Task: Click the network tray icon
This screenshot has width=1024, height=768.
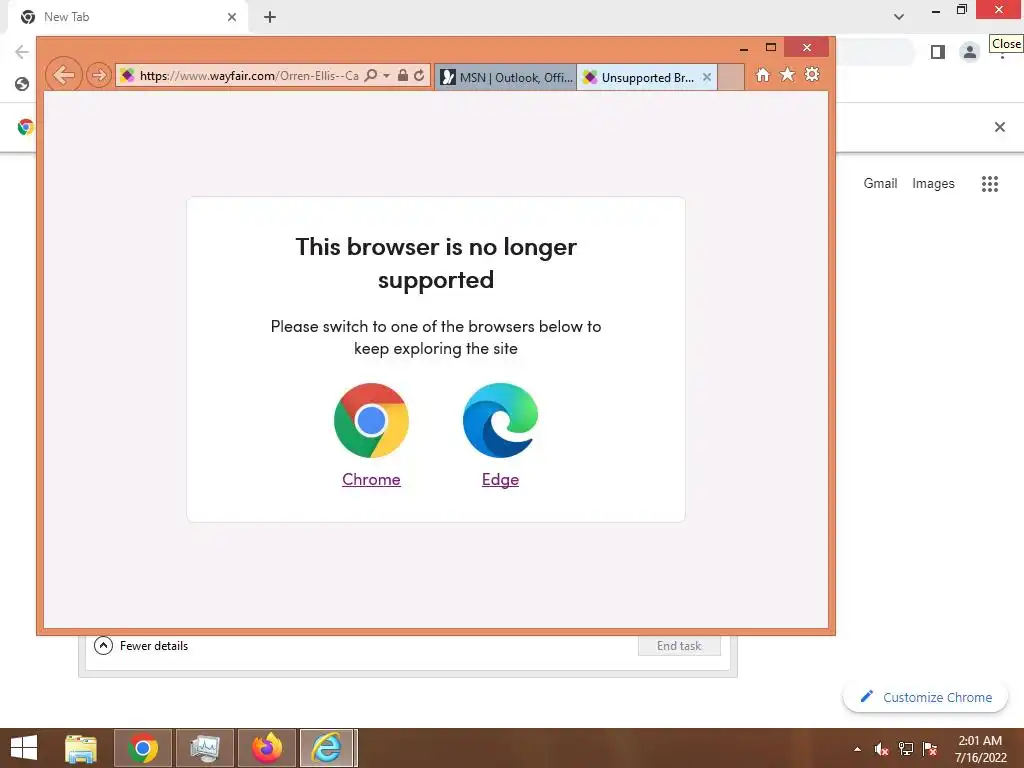Action: tap(906, 749)
